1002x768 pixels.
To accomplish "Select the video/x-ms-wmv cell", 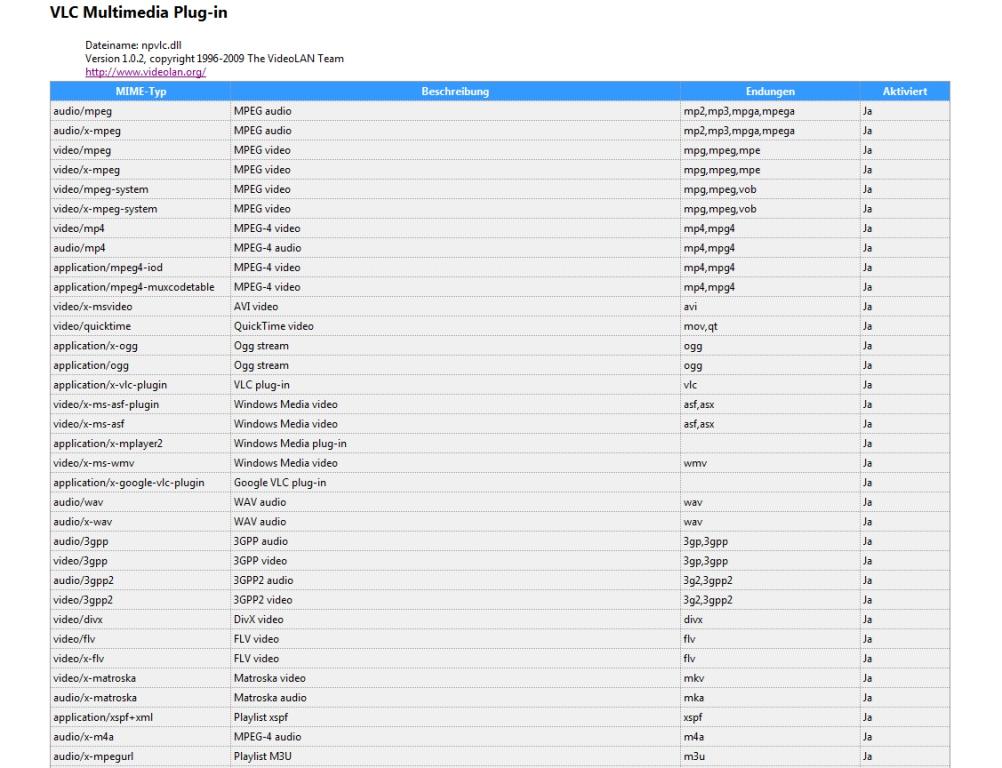I will click(x=141, y=463).
